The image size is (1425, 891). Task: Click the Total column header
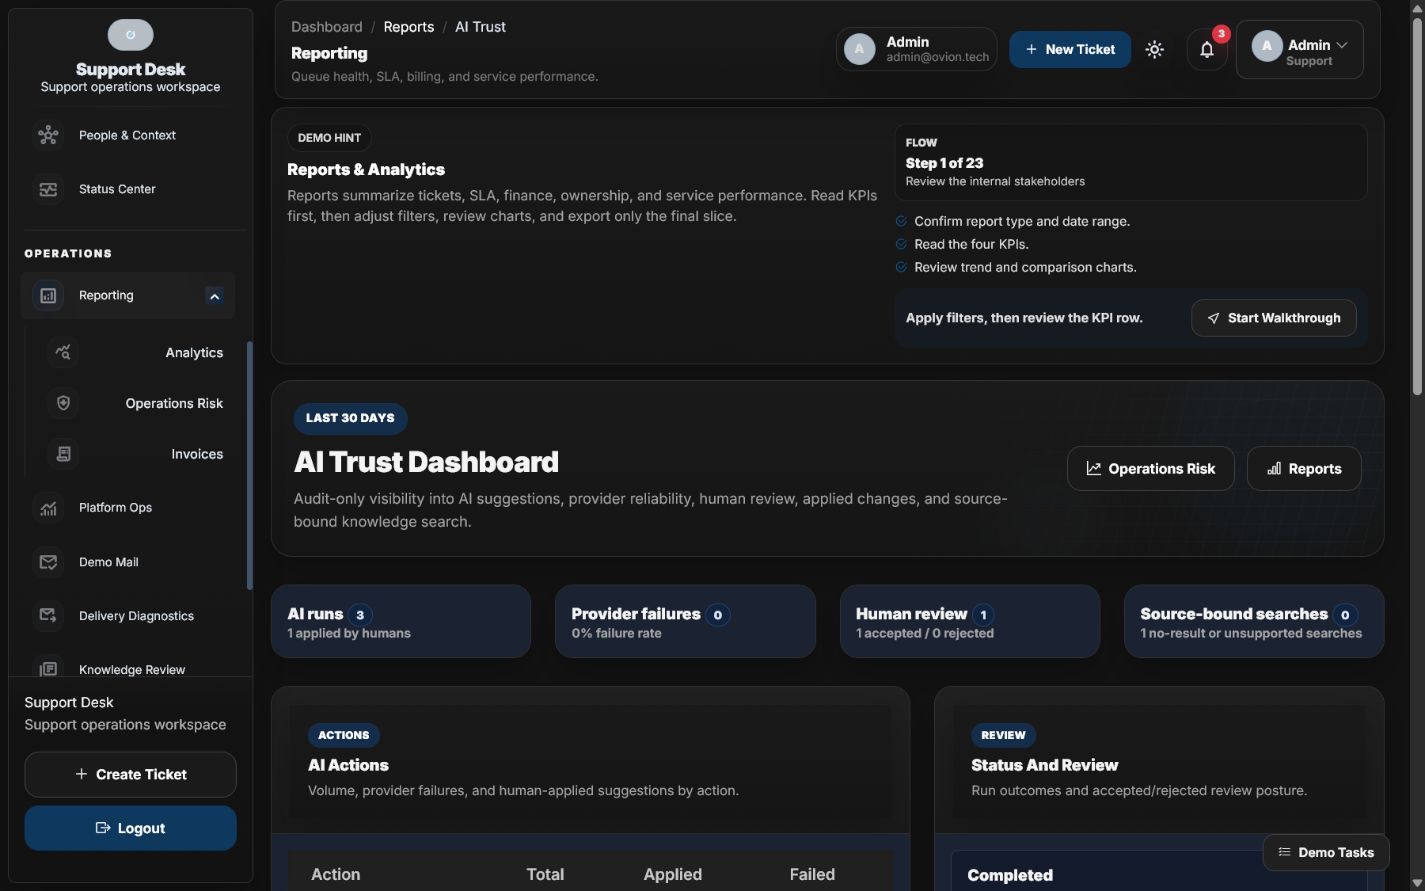click(x=545, y=874)
